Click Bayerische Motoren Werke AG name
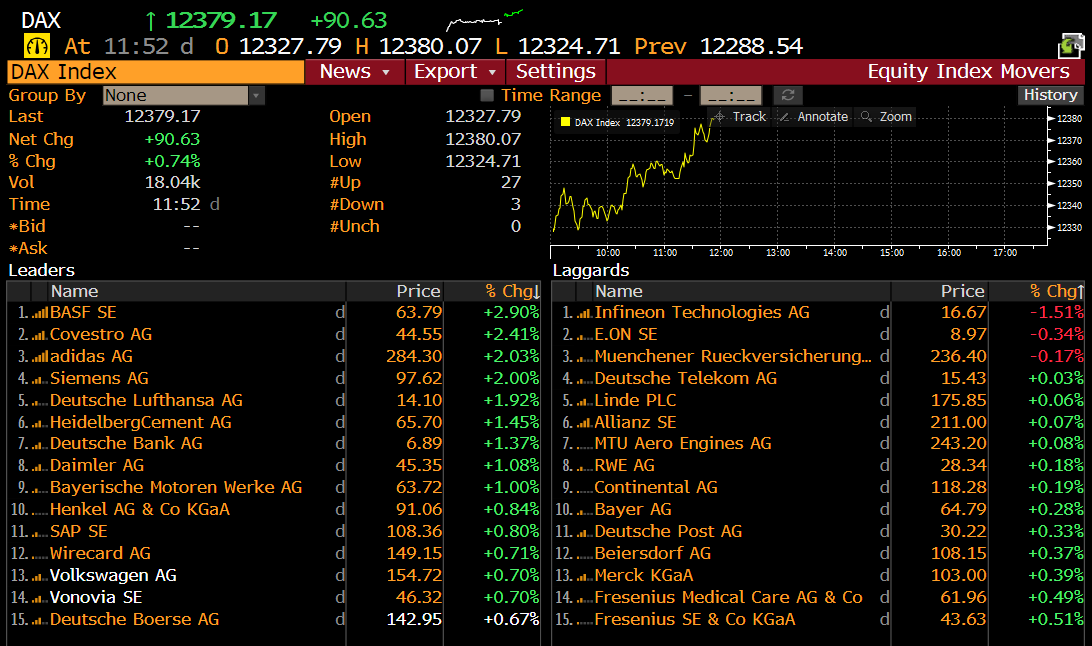The image size is (1092, 646). click(x=176, y=487)
